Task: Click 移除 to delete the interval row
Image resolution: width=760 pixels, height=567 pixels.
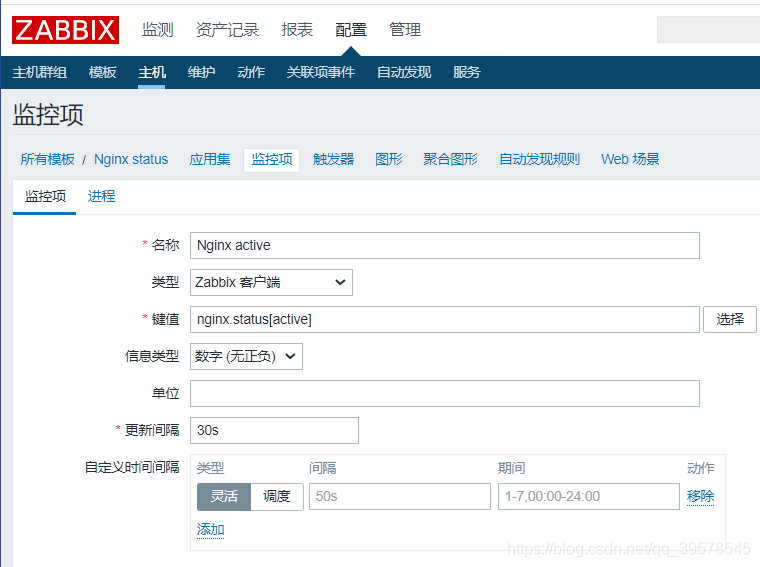Action: 700,496
